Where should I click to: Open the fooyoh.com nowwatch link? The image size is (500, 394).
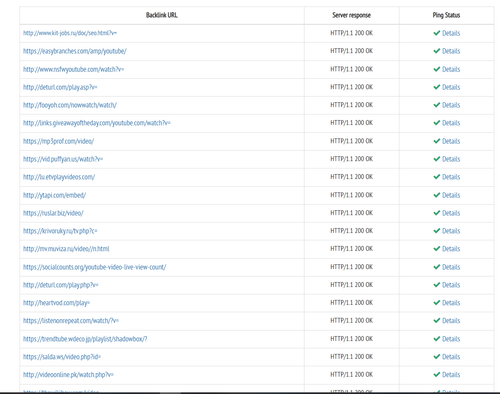70,105
